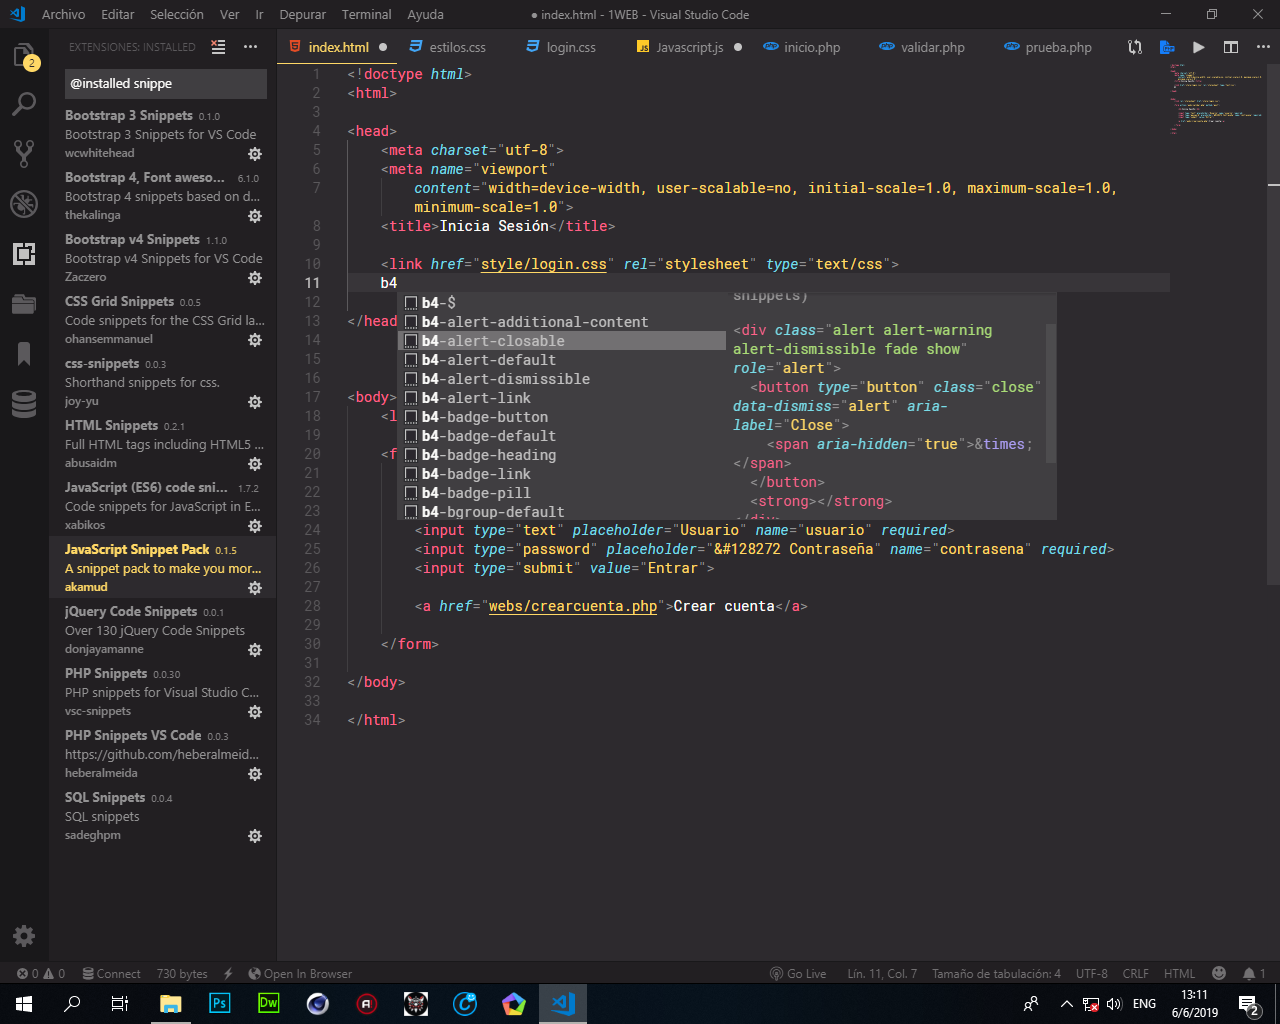Change the HTML language mode
Screen dimensions: 1280x1024
point(1179,973)
